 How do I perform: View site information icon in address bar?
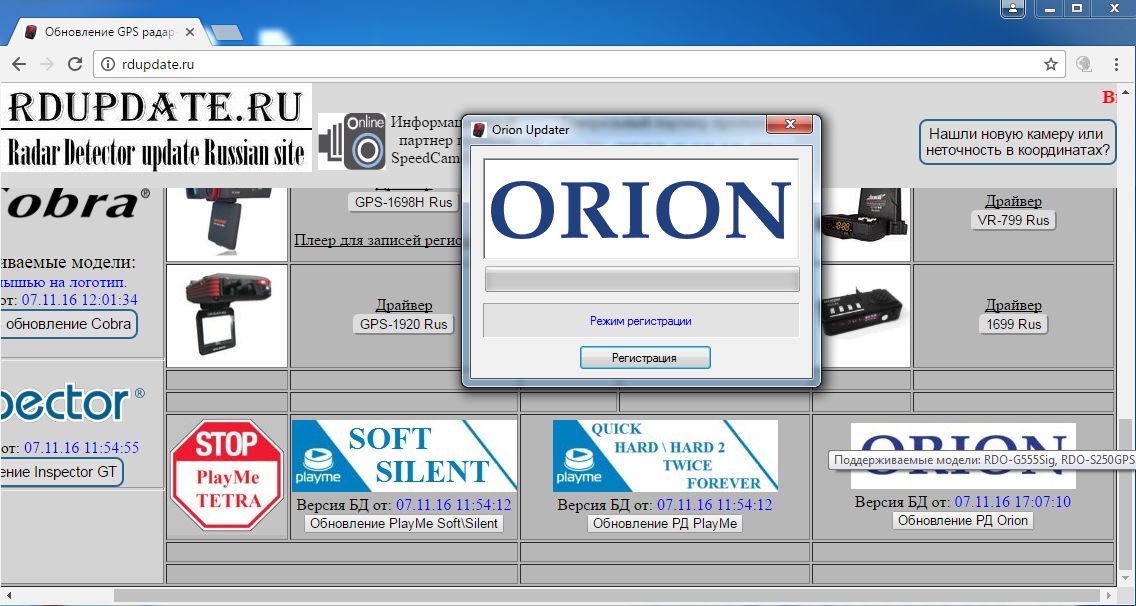(108, 65)
